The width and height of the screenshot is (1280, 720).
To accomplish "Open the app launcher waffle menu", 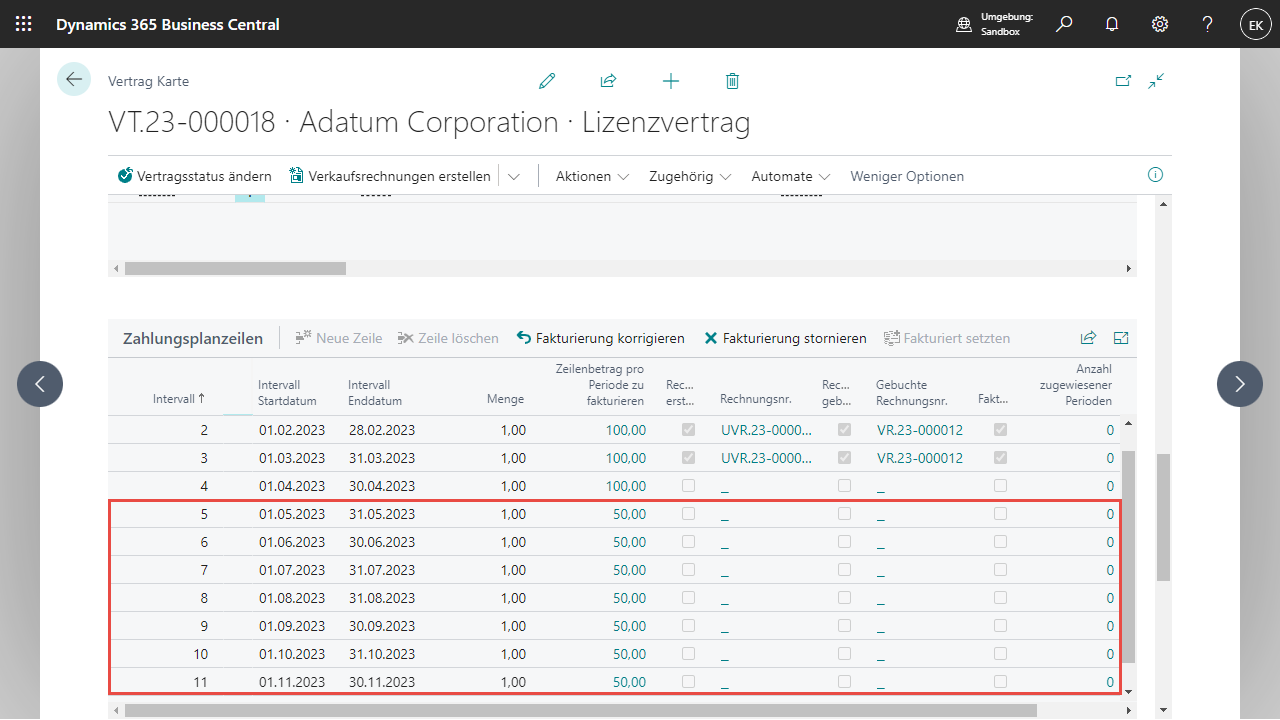I will [x=23, y=24].
